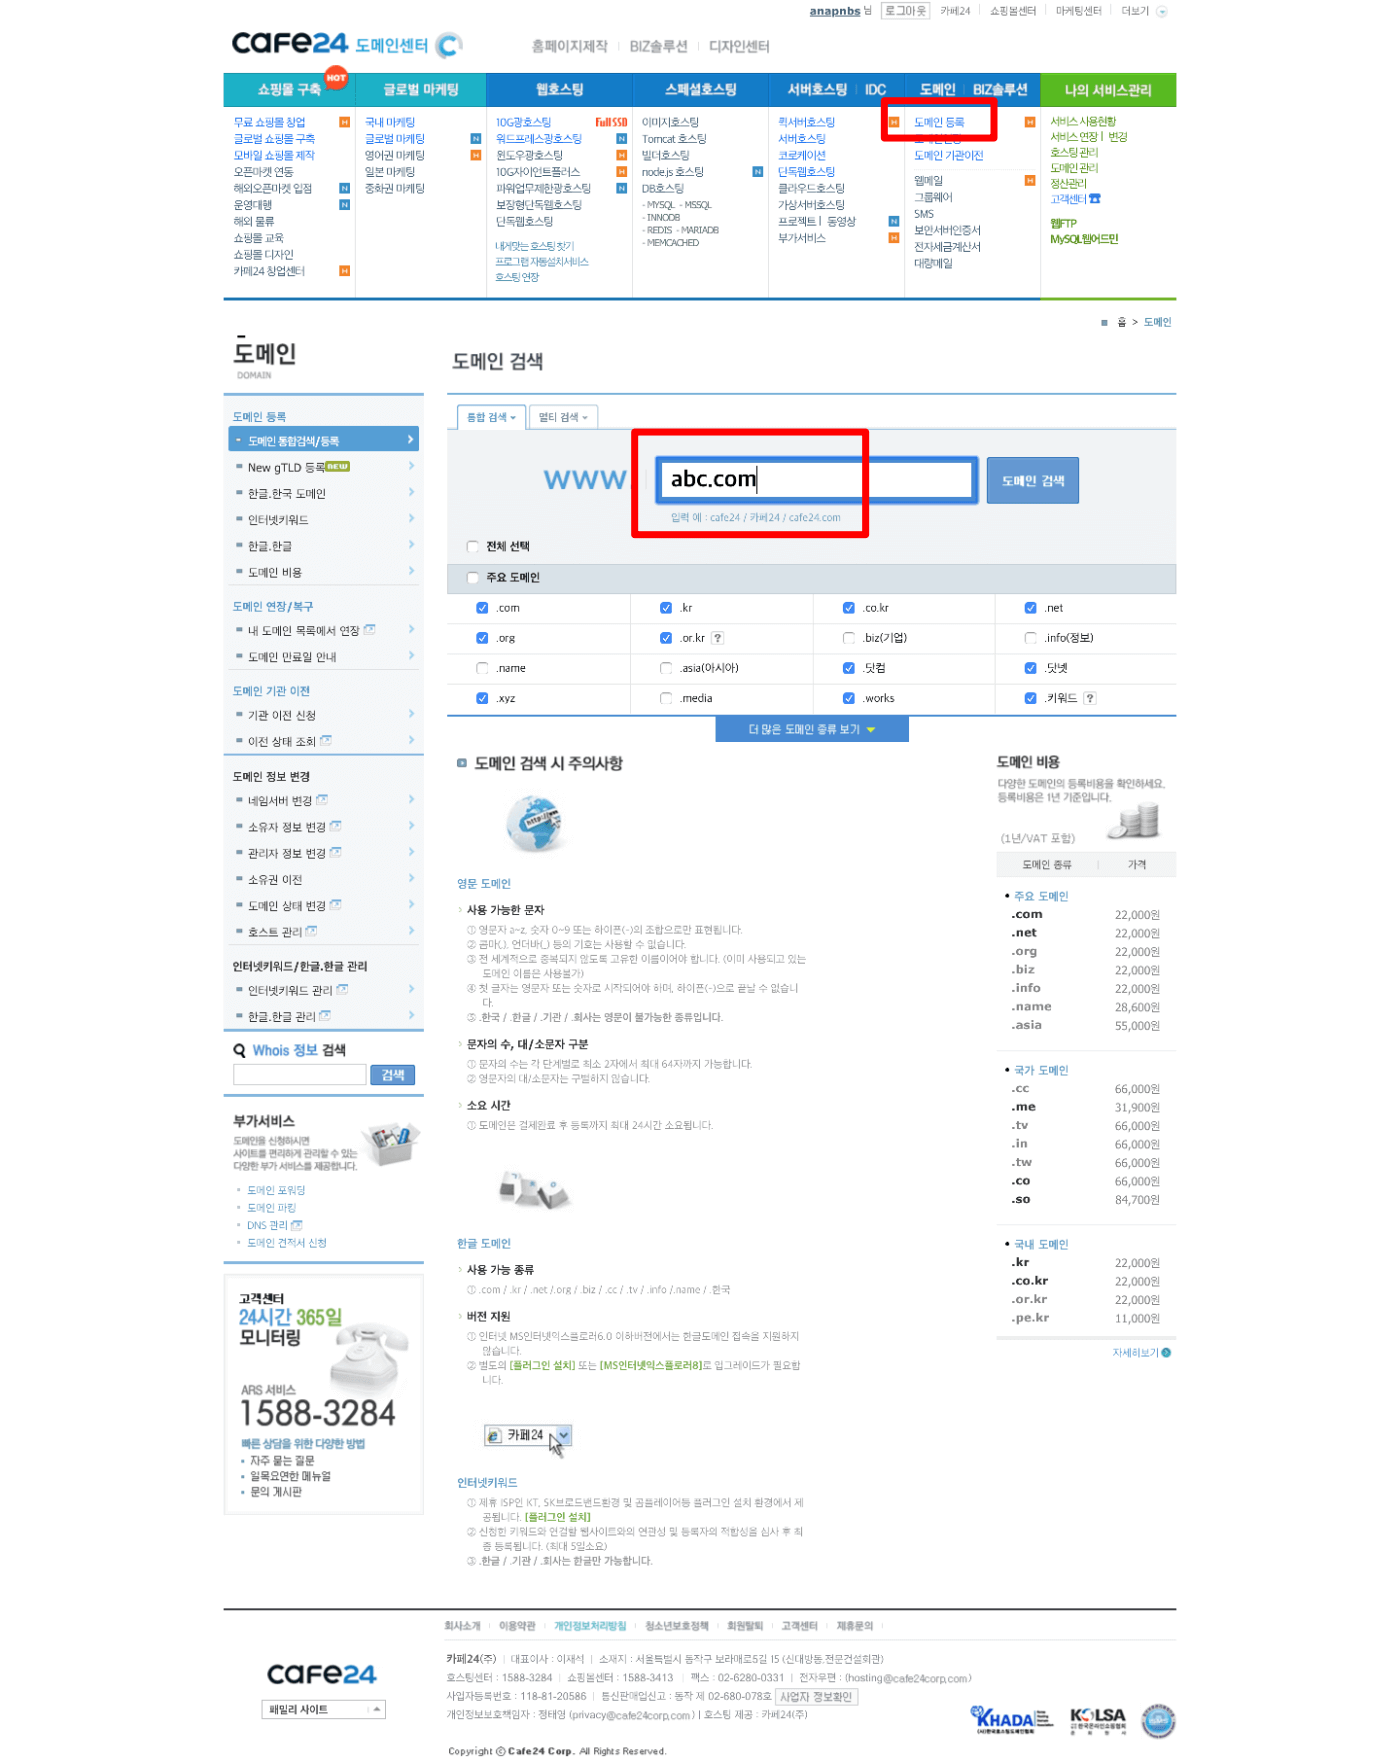Click the new-window icon beside 내 도메인 목록에서 연장
Screen dimensions: 1400x1761
369,630
